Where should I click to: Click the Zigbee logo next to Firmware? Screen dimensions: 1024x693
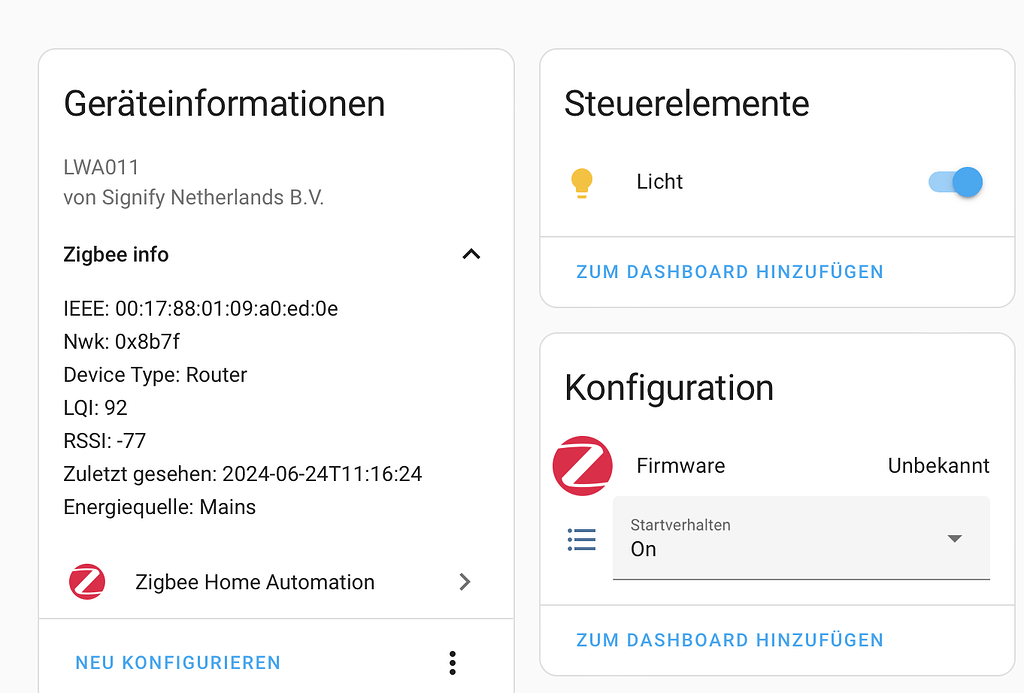pyautogui.click(x=583, y=466)
